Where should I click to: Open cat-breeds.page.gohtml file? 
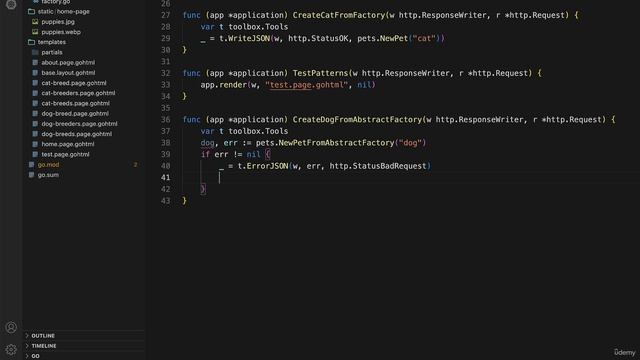click(x=76, y=103)
